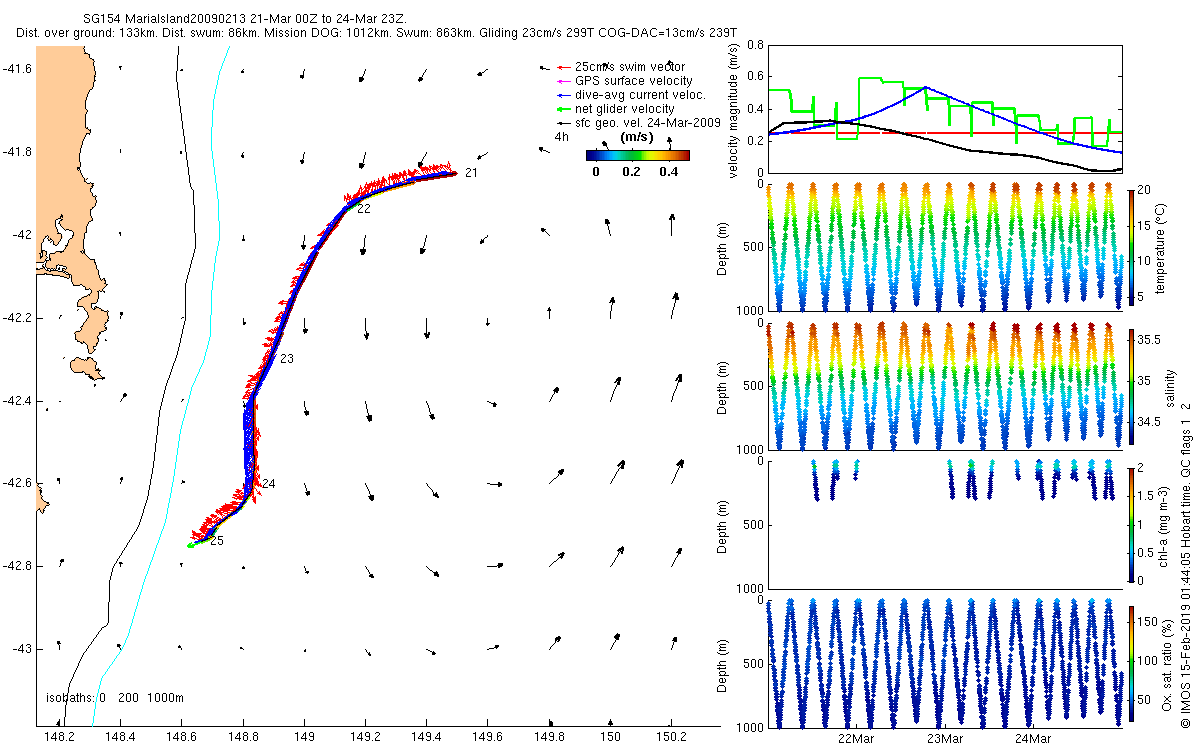Click the '0.6' tick on velocity magnitude axis

pos(754,77)
